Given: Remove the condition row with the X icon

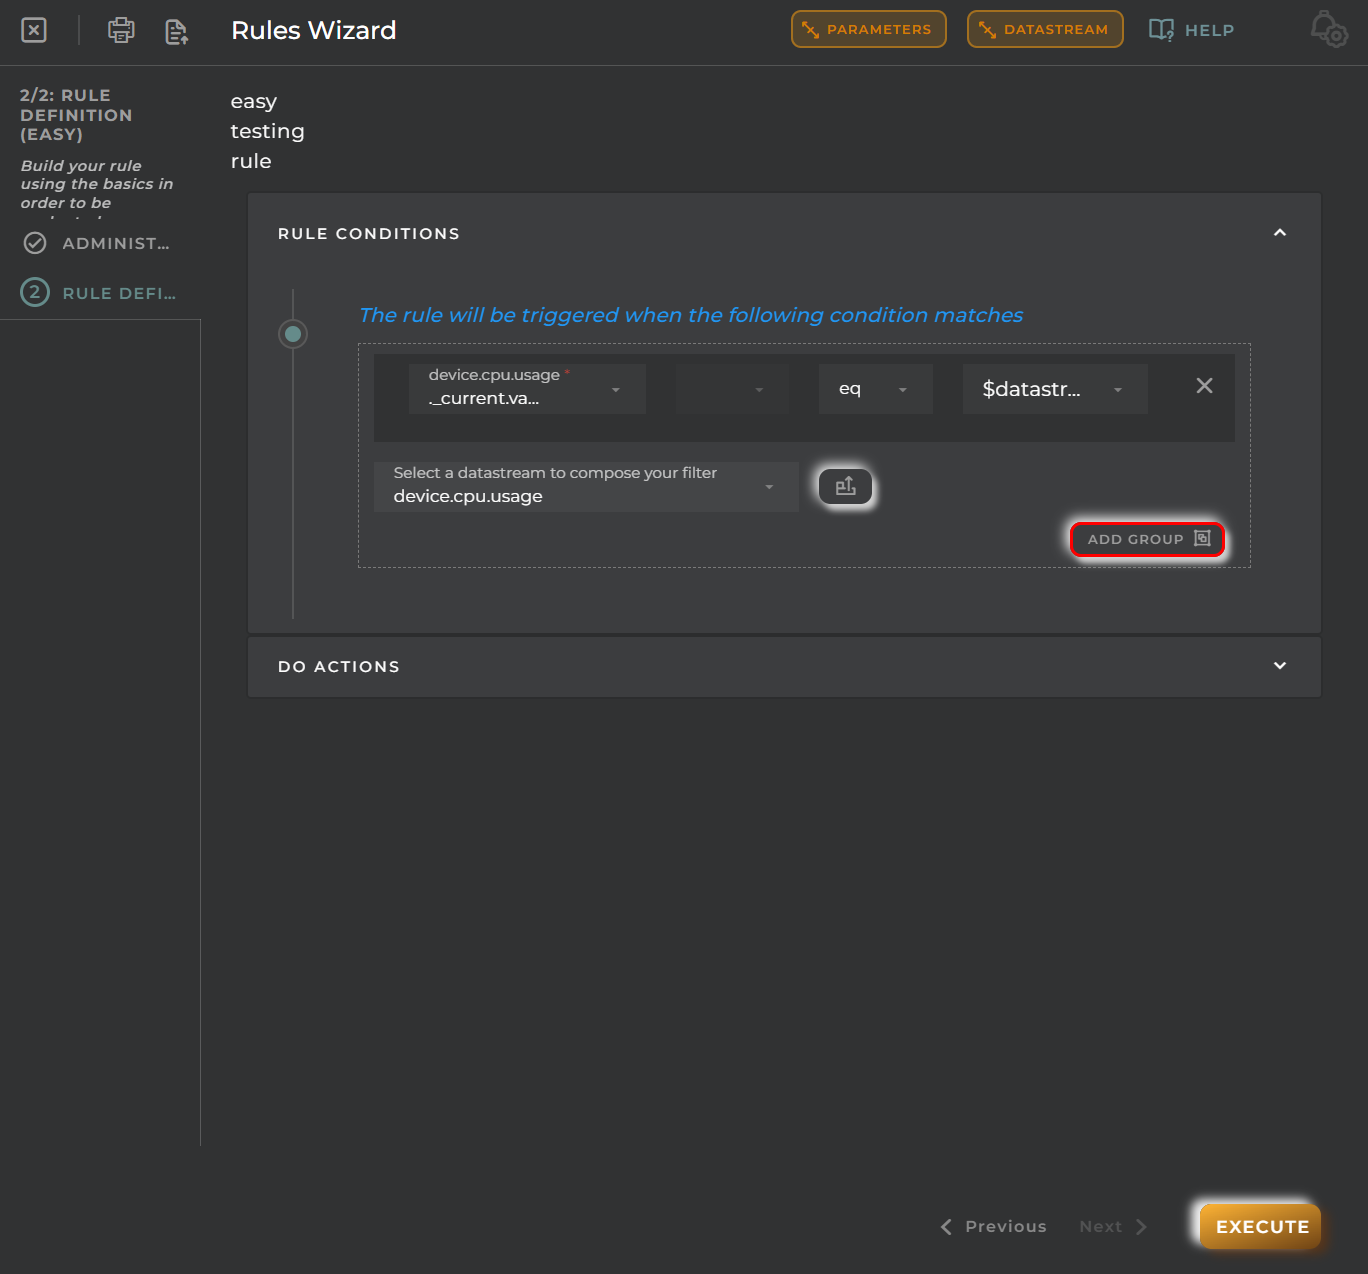Looking at the screenshot, I should [1204, 386].
